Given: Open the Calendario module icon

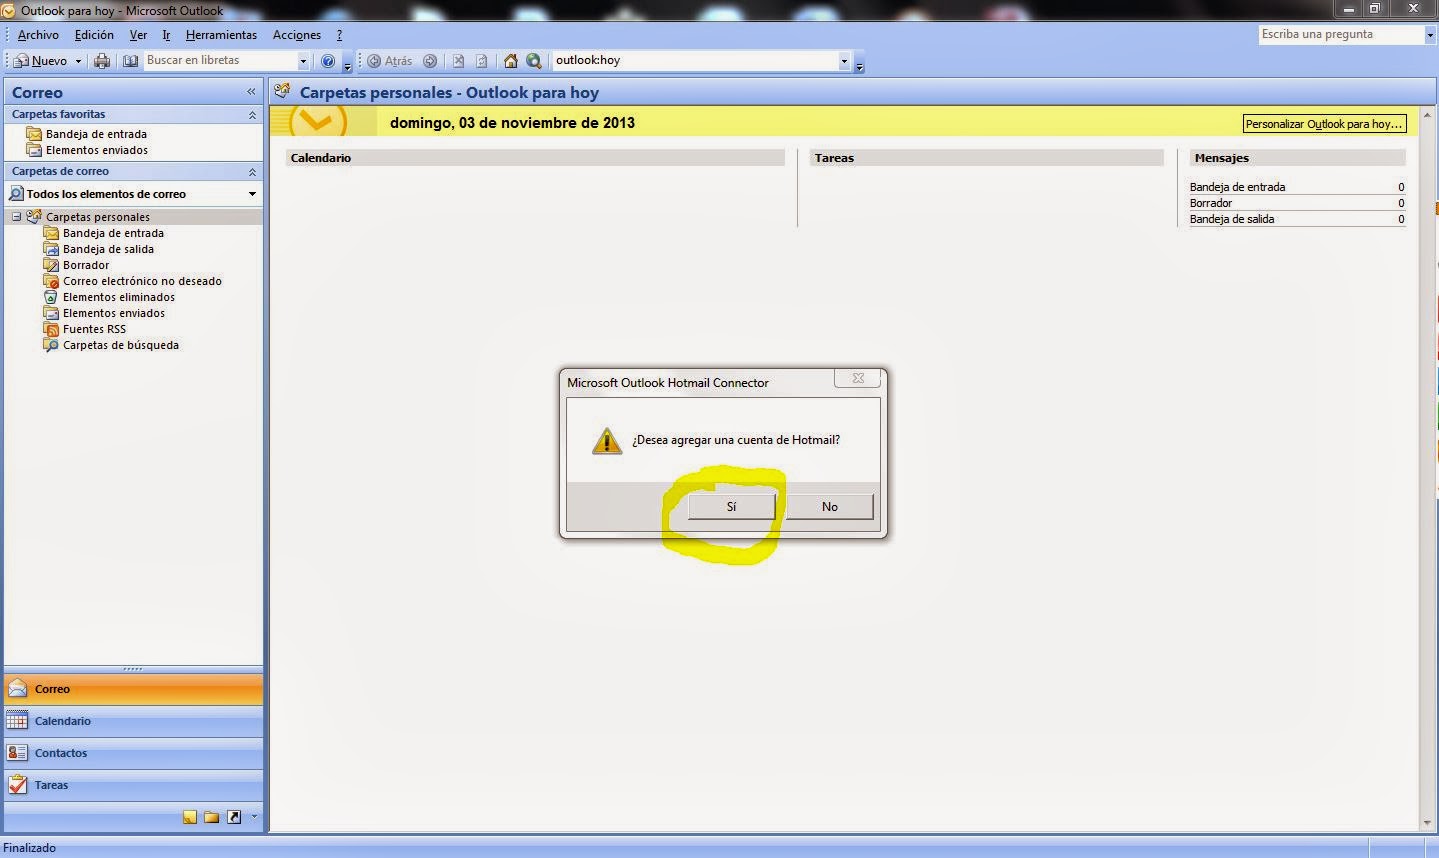Looking at the screenshot, I should pos(17,721).
